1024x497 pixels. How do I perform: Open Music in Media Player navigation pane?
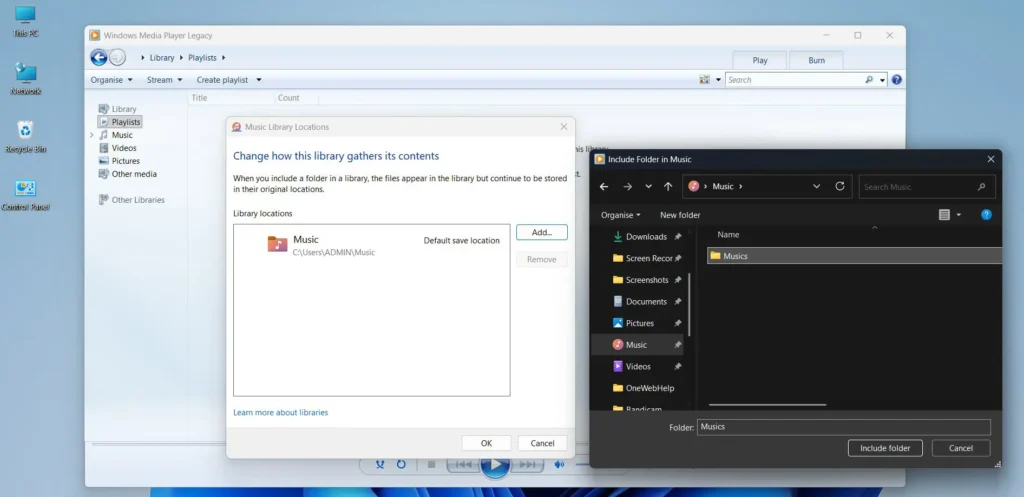point(116,135)
